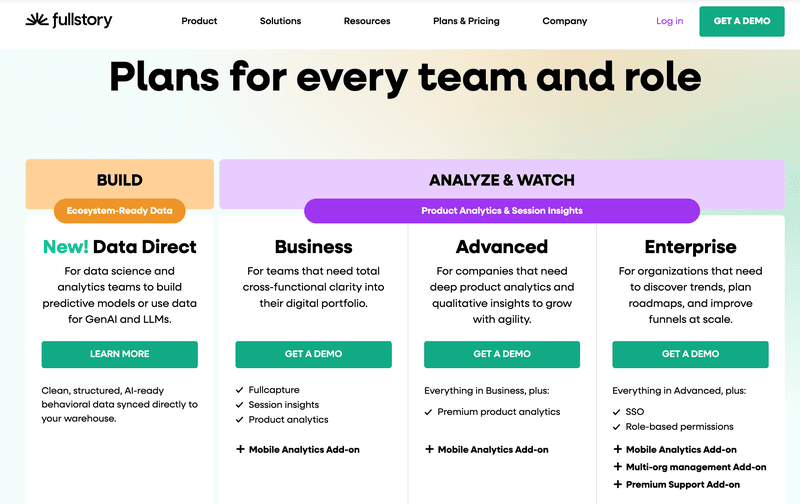The width and height of the screenshot is (800, 504).
Task: Click Advanced Mobile Analytics Add-on text
Action: [493, 449]
